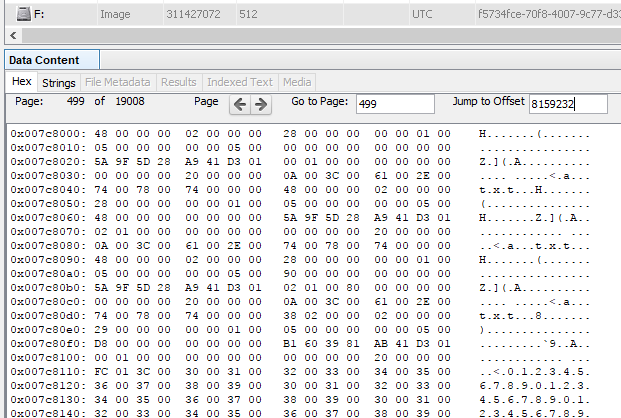Click hex row offset 0x007c80d0

pos(48,316)
